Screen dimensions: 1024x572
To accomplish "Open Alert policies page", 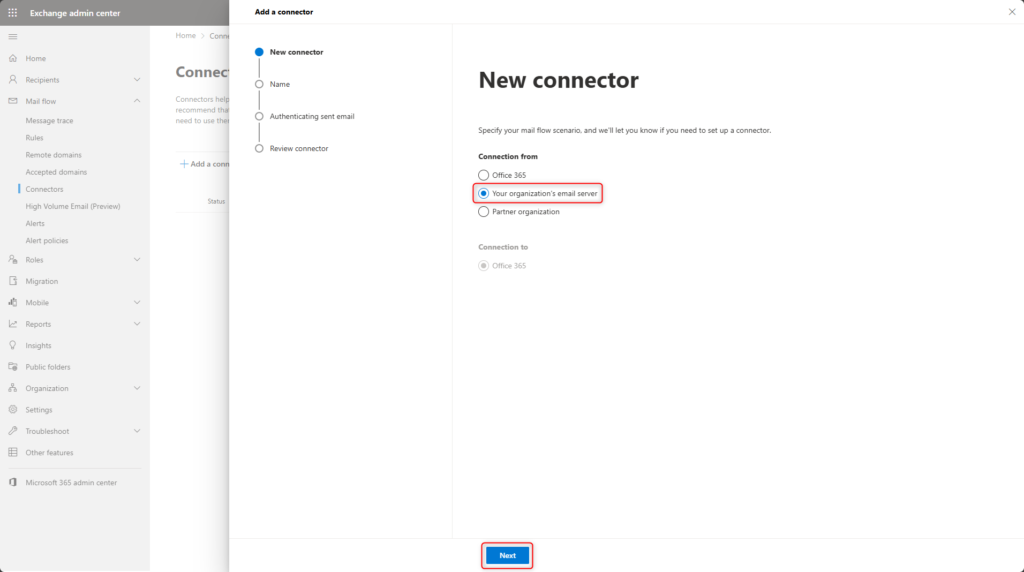I will coord(46,241).
